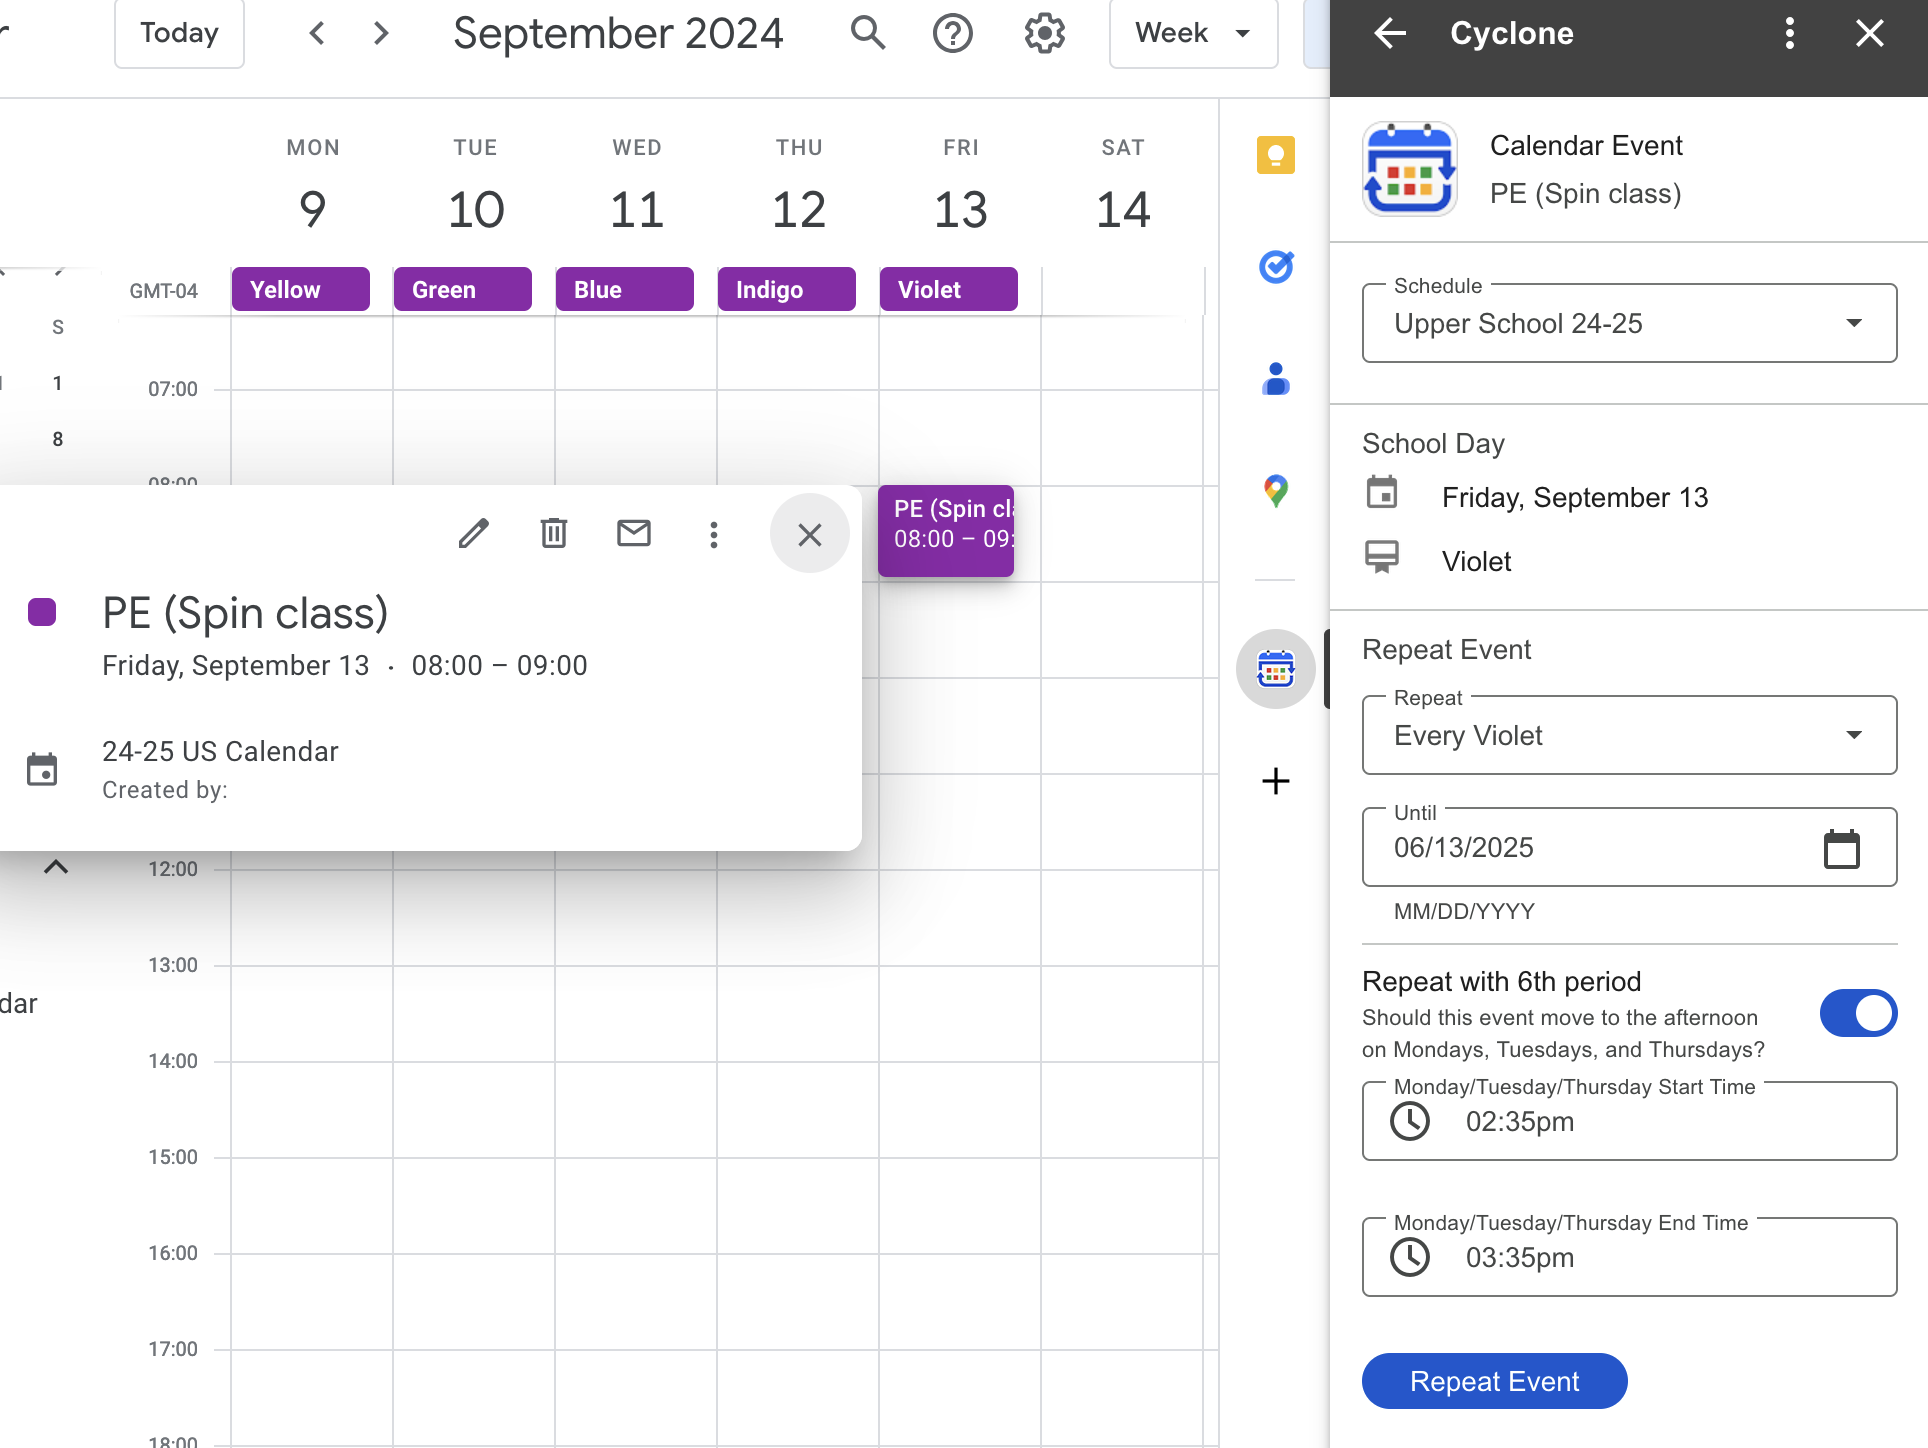Click the pencil edit event icon
The width and height of the screenshot is (1928, 1448).
click(x=474, y=534)
